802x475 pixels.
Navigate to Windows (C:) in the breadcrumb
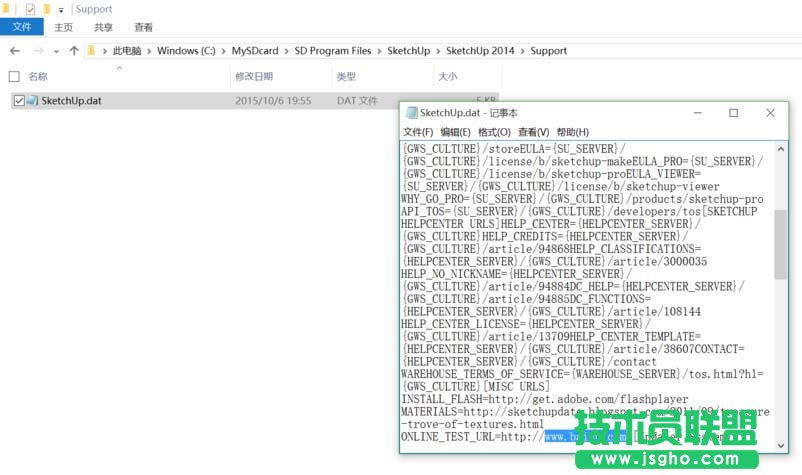tap(186, 51)
